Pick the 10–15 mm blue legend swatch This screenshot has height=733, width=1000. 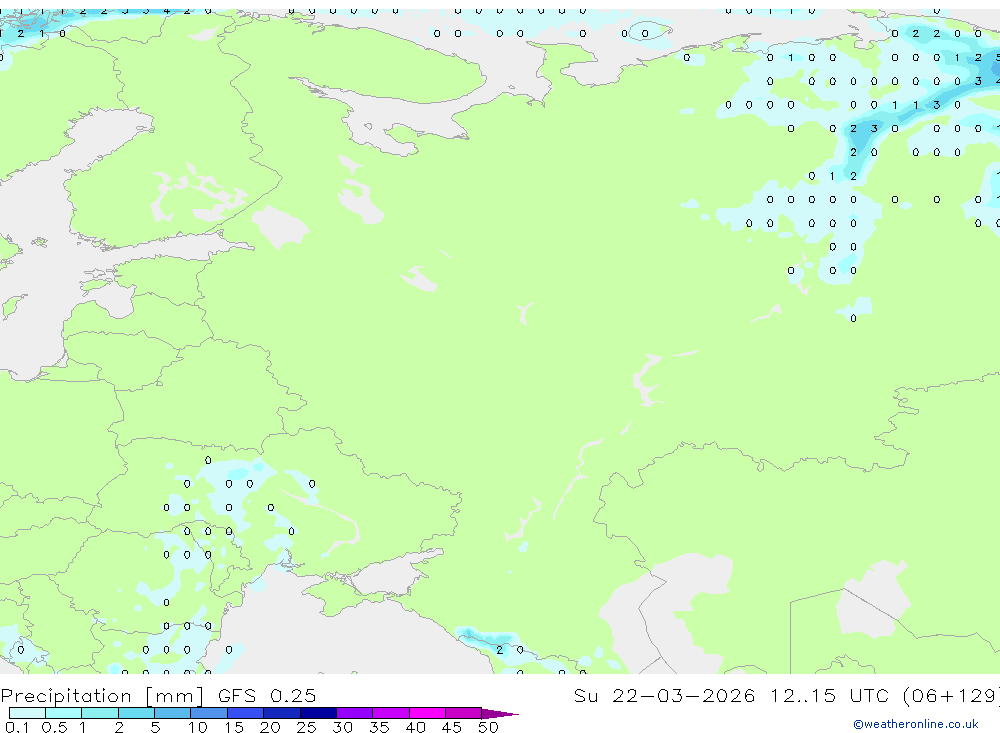(209, 713)
